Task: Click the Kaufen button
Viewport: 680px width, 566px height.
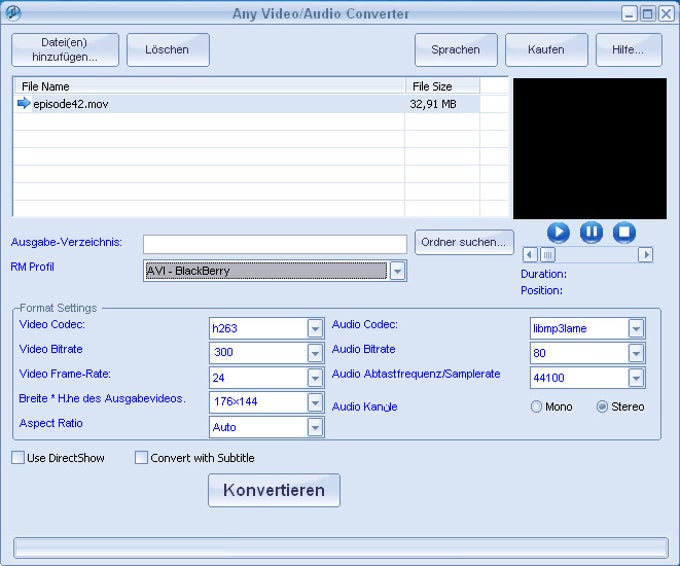Action: pyautogui.click(x=546, y=50)
